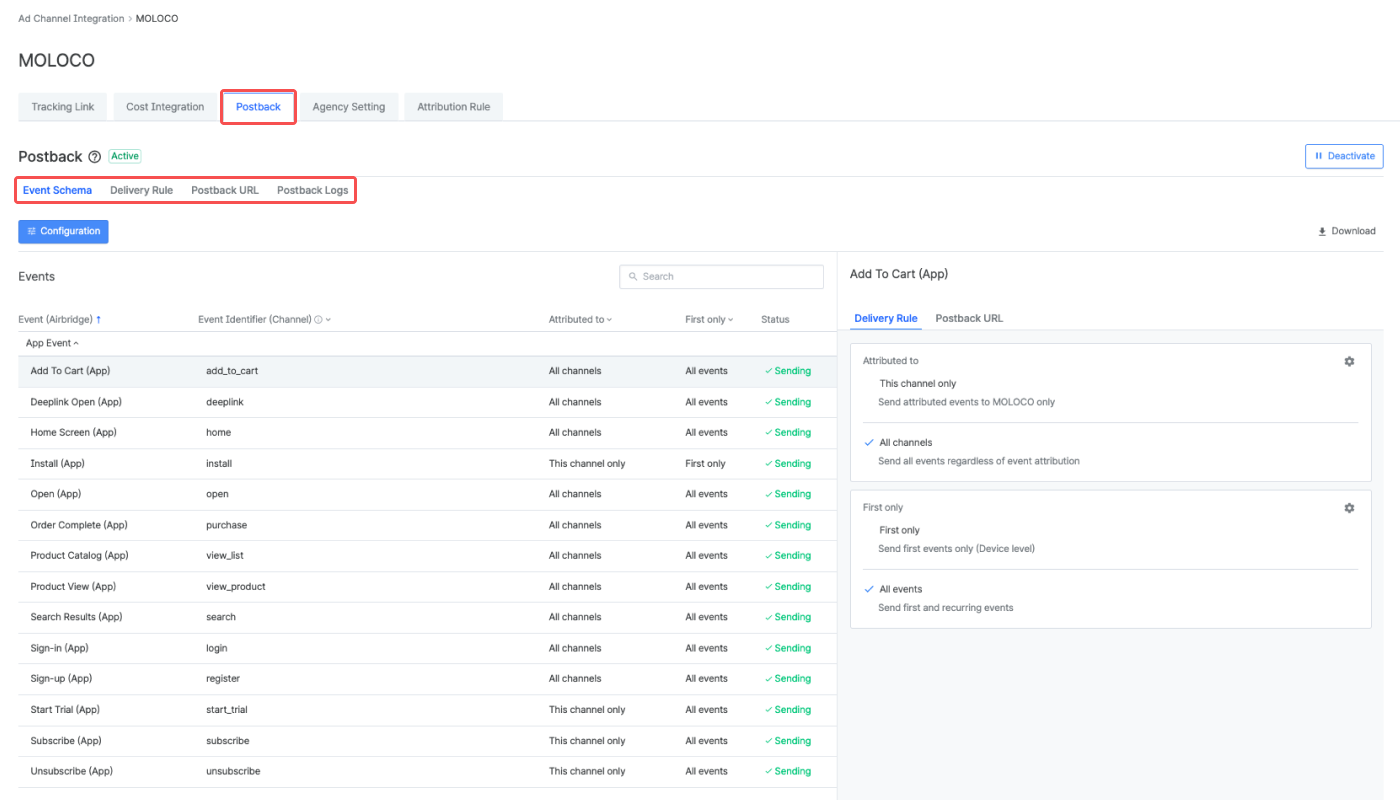Viewport: 1400px width, 800px height.
Task: Open the Delivery Rule sub-tab under Postback
Action: point(141,190)
